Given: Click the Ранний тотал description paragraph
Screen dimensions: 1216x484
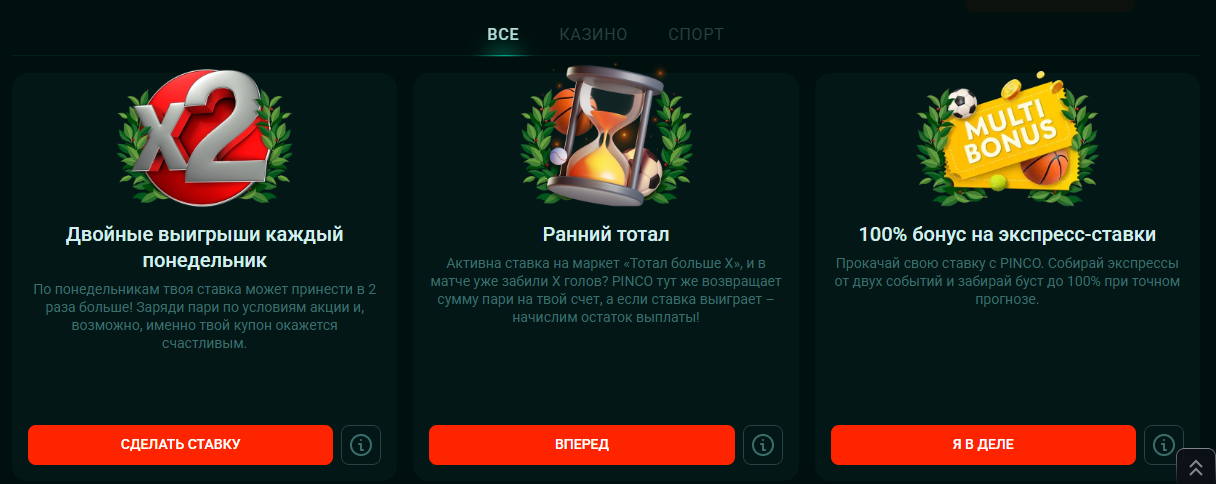Looking at the screenshot, I should 606,290.
